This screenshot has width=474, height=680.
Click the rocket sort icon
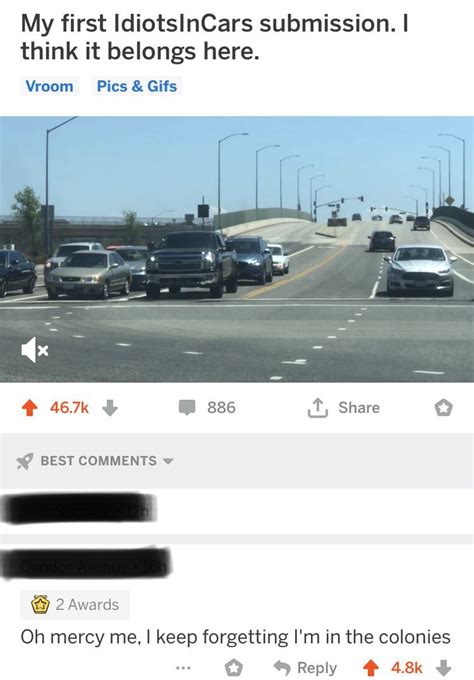click(25, 461)
